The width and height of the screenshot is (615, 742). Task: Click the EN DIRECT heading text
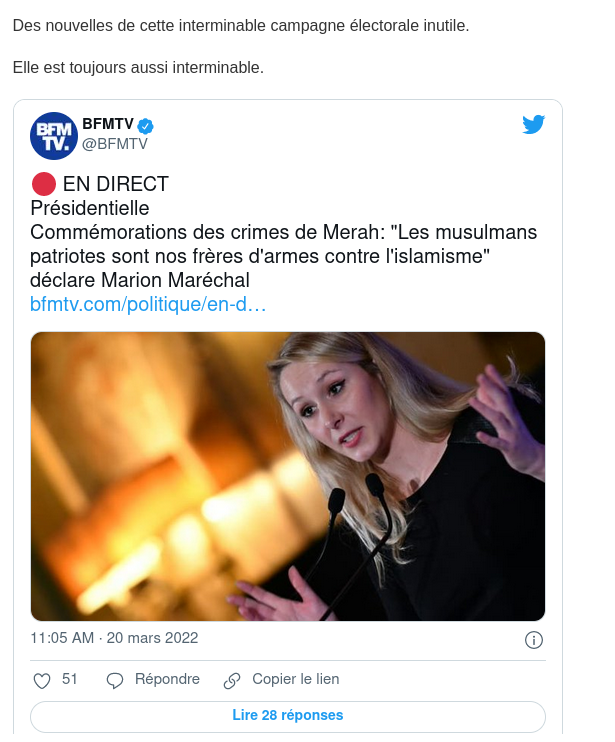(115, 184)
